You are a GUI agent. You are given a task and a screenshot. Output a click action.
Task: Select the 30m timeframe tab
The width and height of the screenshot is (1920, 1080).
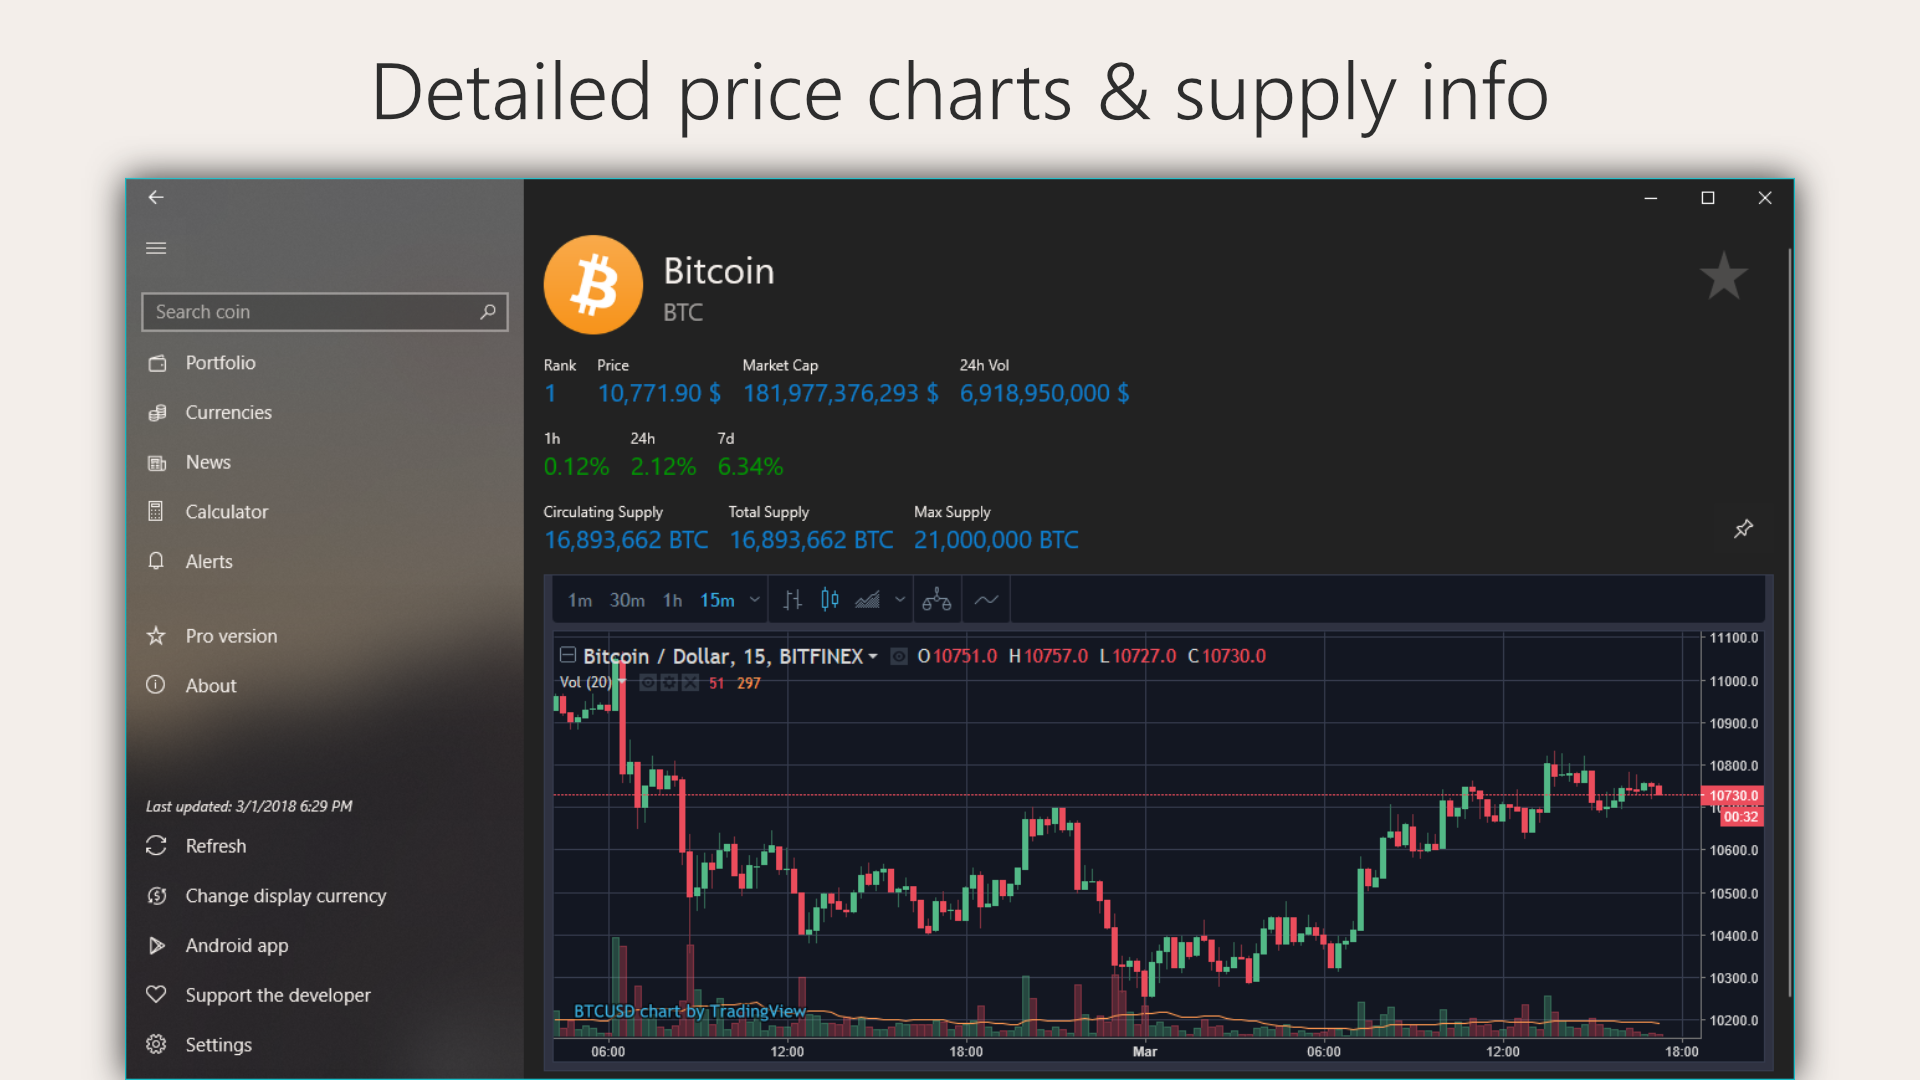tap(627, 600)
